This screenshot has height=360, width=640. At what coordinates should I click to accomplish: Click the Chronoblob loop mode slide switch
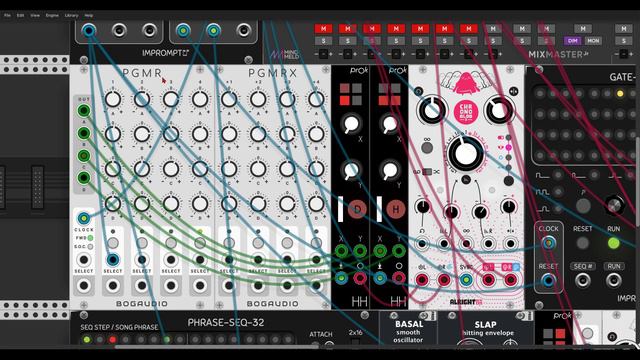coord(427,172)
